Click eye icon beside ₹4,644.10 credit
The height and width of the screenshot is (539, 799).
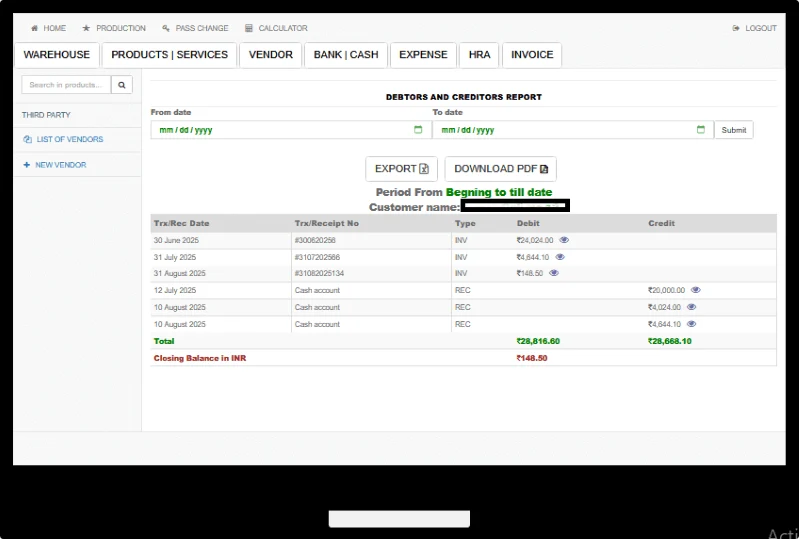point(691,324)
